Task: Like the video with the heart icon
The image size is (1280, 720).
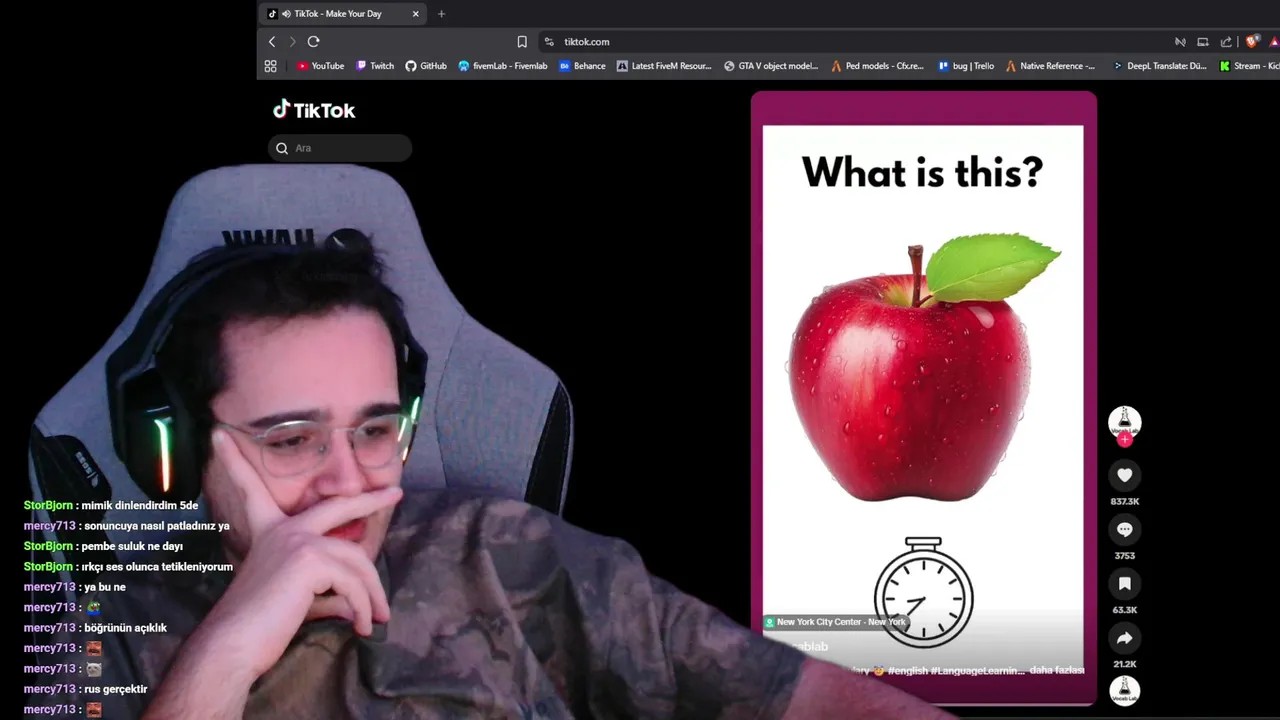Action: (x=1125, y=475)
